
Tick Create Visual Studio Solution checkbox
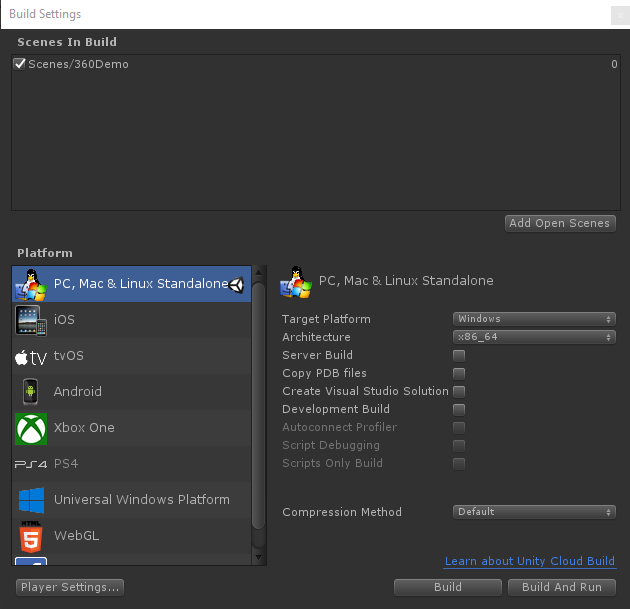point(459,391)
